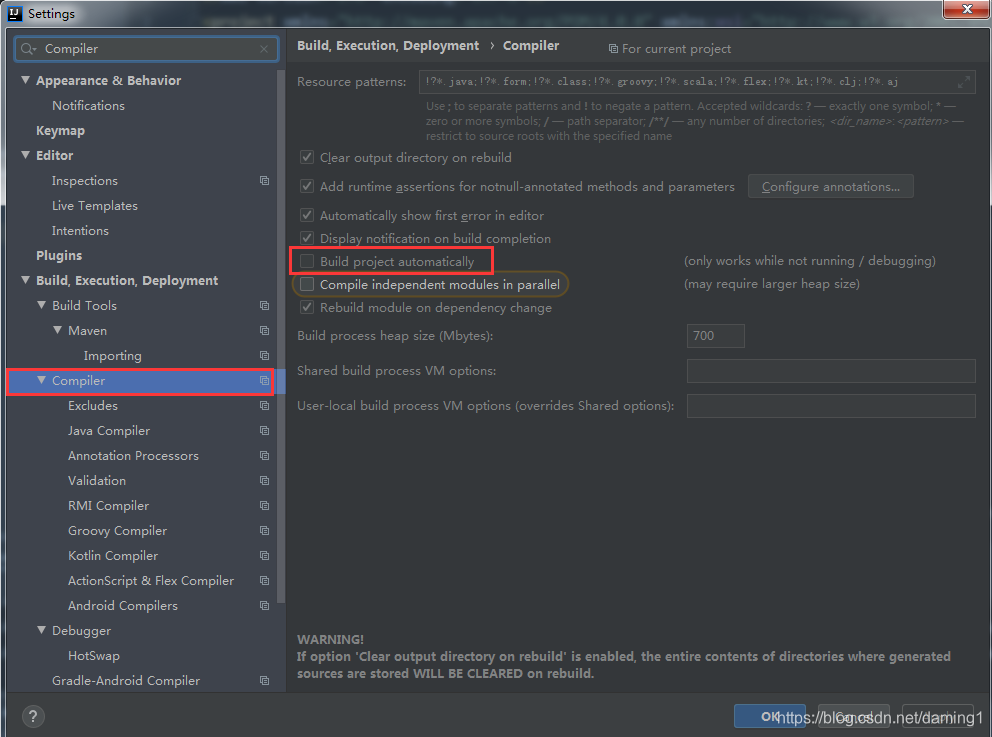This screenshot has height=737, width=992.
Task: Click the project-level icon beside the selected Compiler row
Action: [264, 381]
